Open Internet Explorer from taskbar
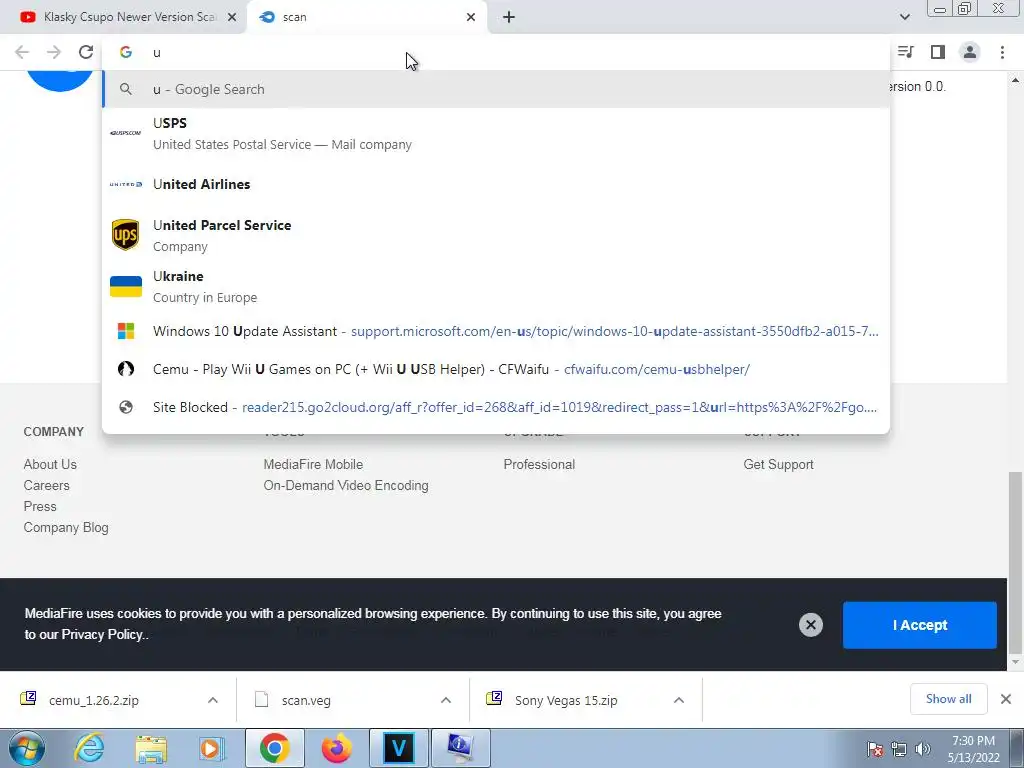1024x768 pixels. coord(89,749)
